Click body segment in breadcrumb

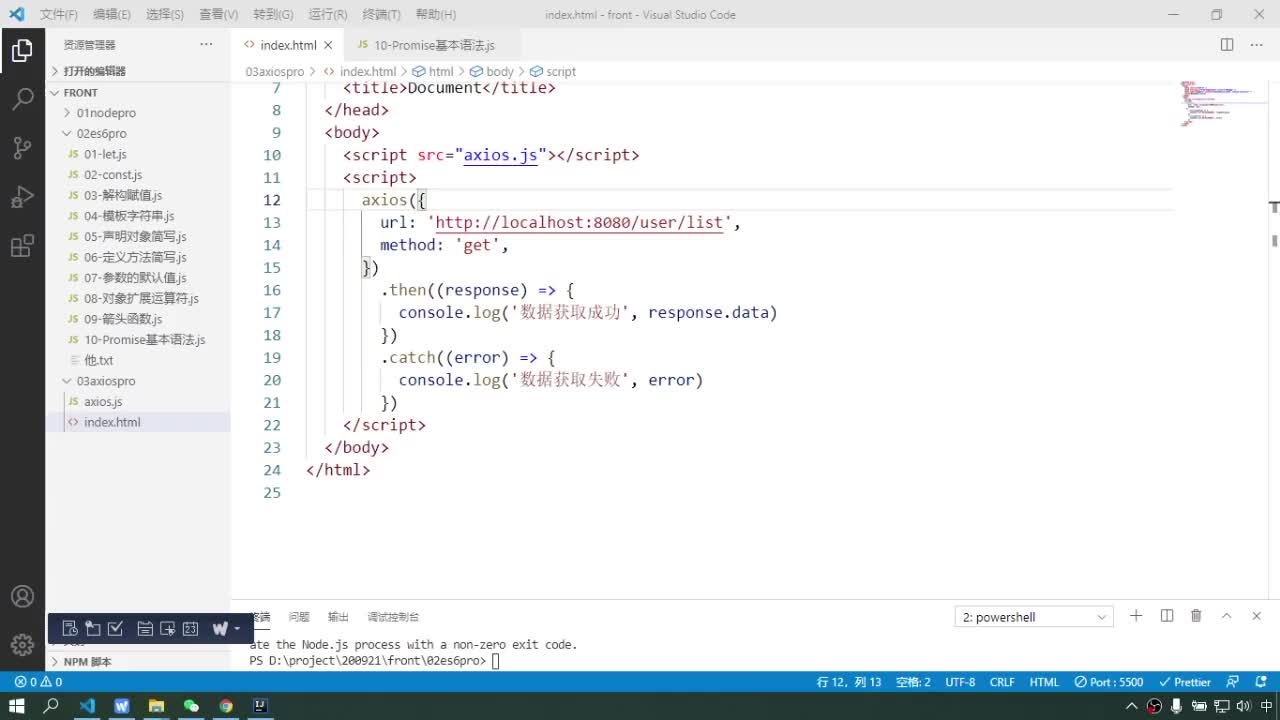click(492, 72)
